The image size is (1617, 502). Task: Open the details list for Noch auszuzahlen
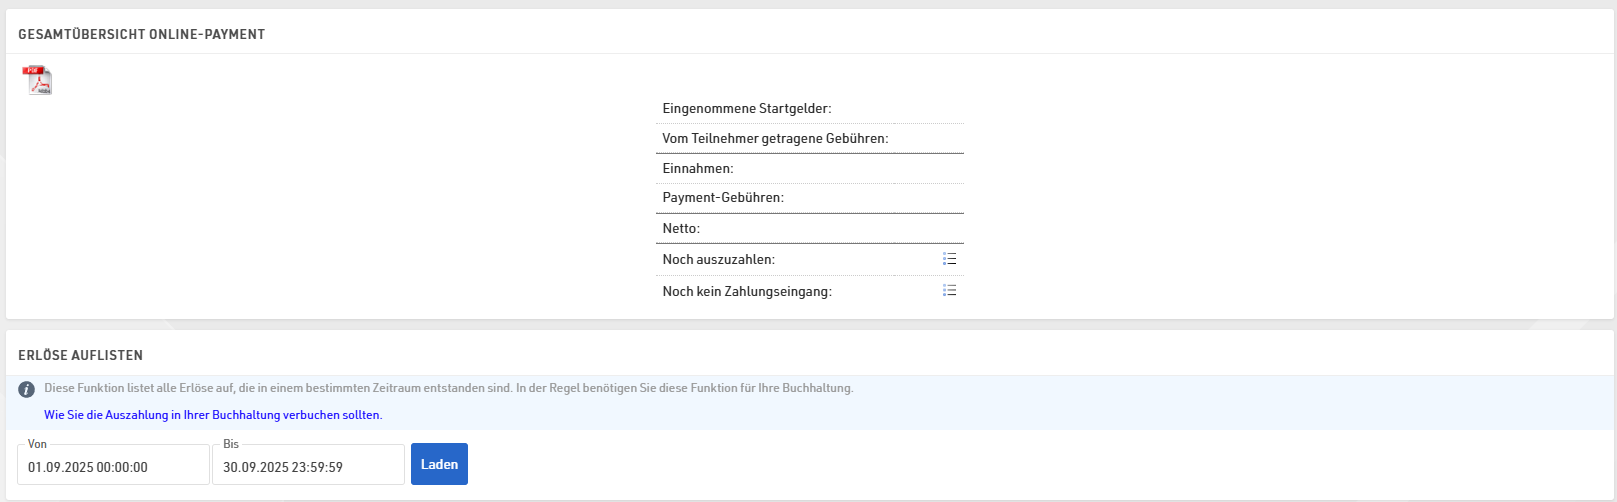(x=949, y=259)
